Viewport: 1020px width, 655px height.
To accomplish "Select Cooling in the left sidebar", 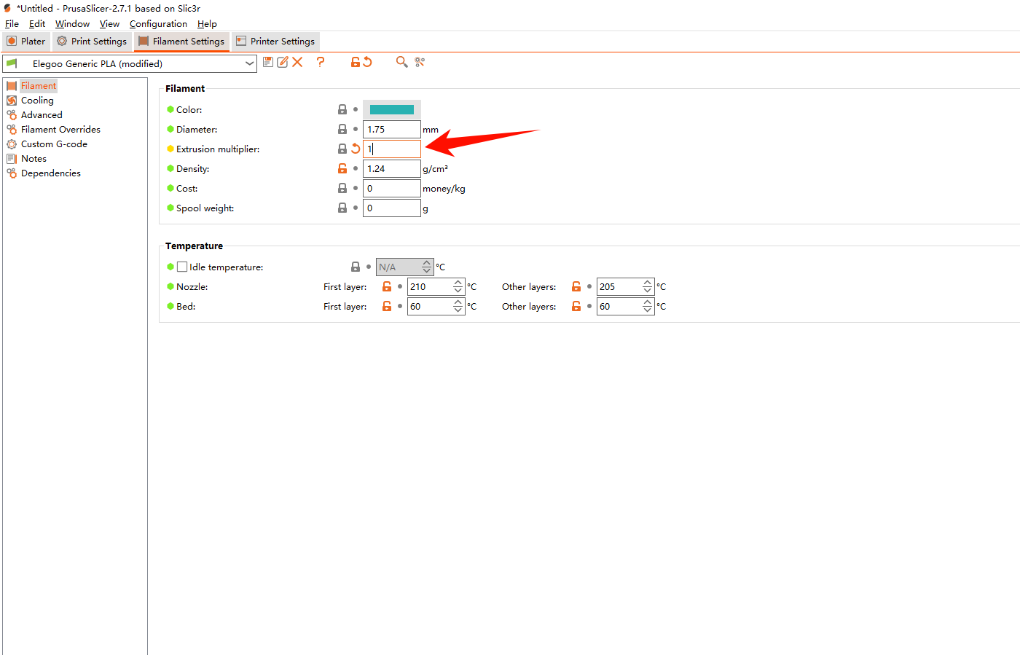I will click(x=37, y=100).
